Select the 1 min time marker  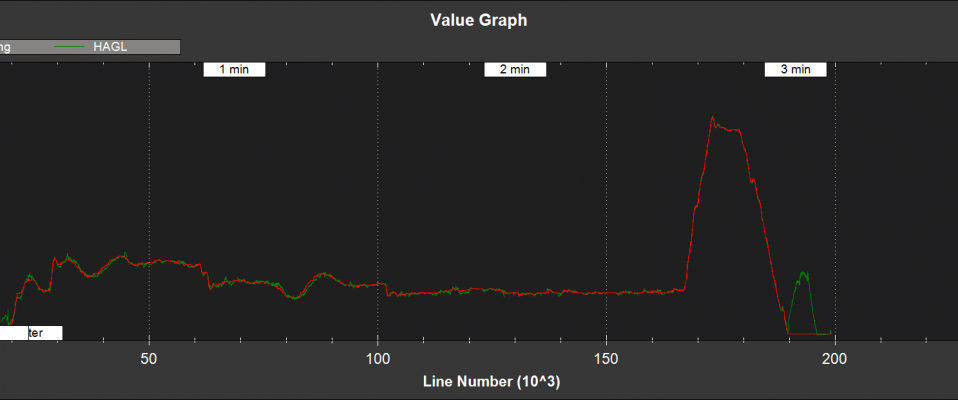coord(233,69)
